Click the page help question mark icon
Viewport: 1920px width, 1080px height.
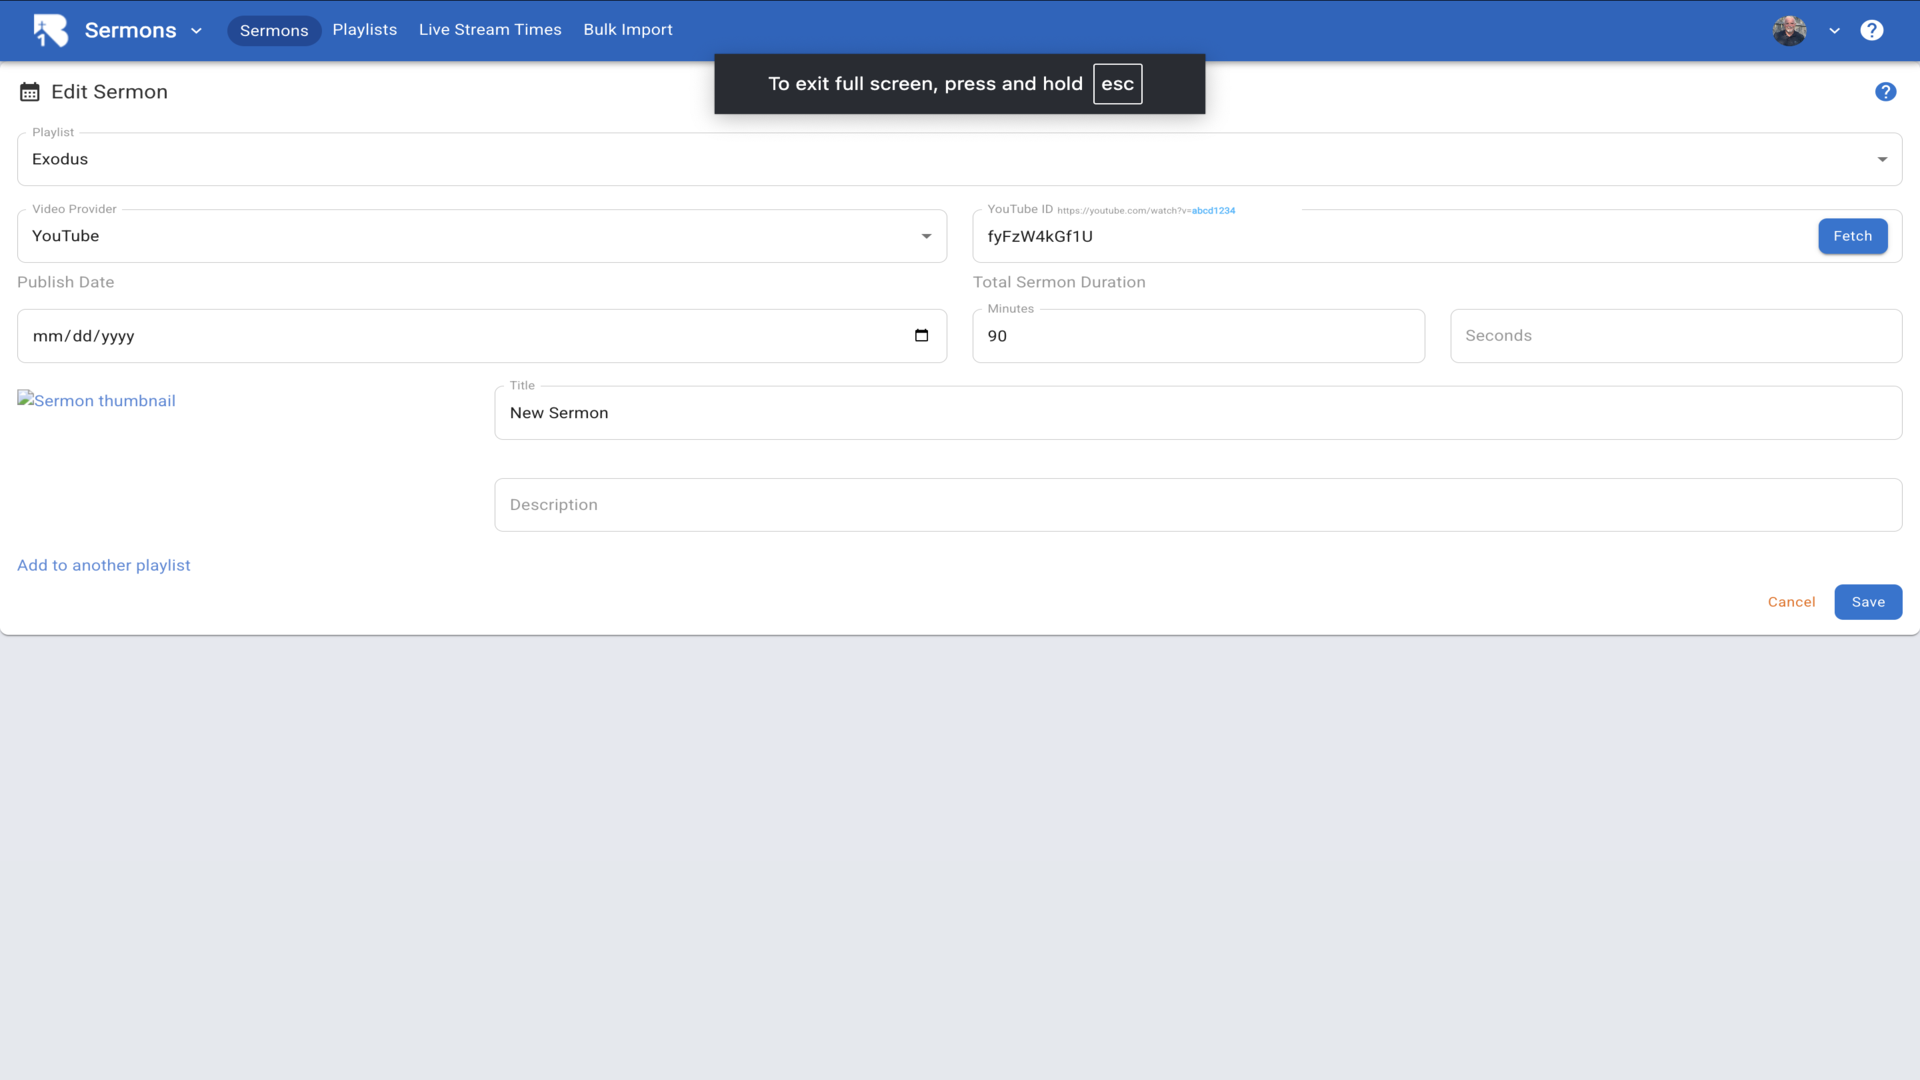(x=1885, y=92)
